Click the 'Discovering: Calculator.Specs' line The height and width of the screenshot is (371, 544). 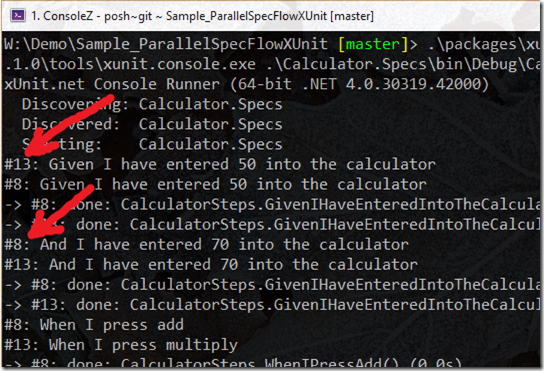pos(152,104)
